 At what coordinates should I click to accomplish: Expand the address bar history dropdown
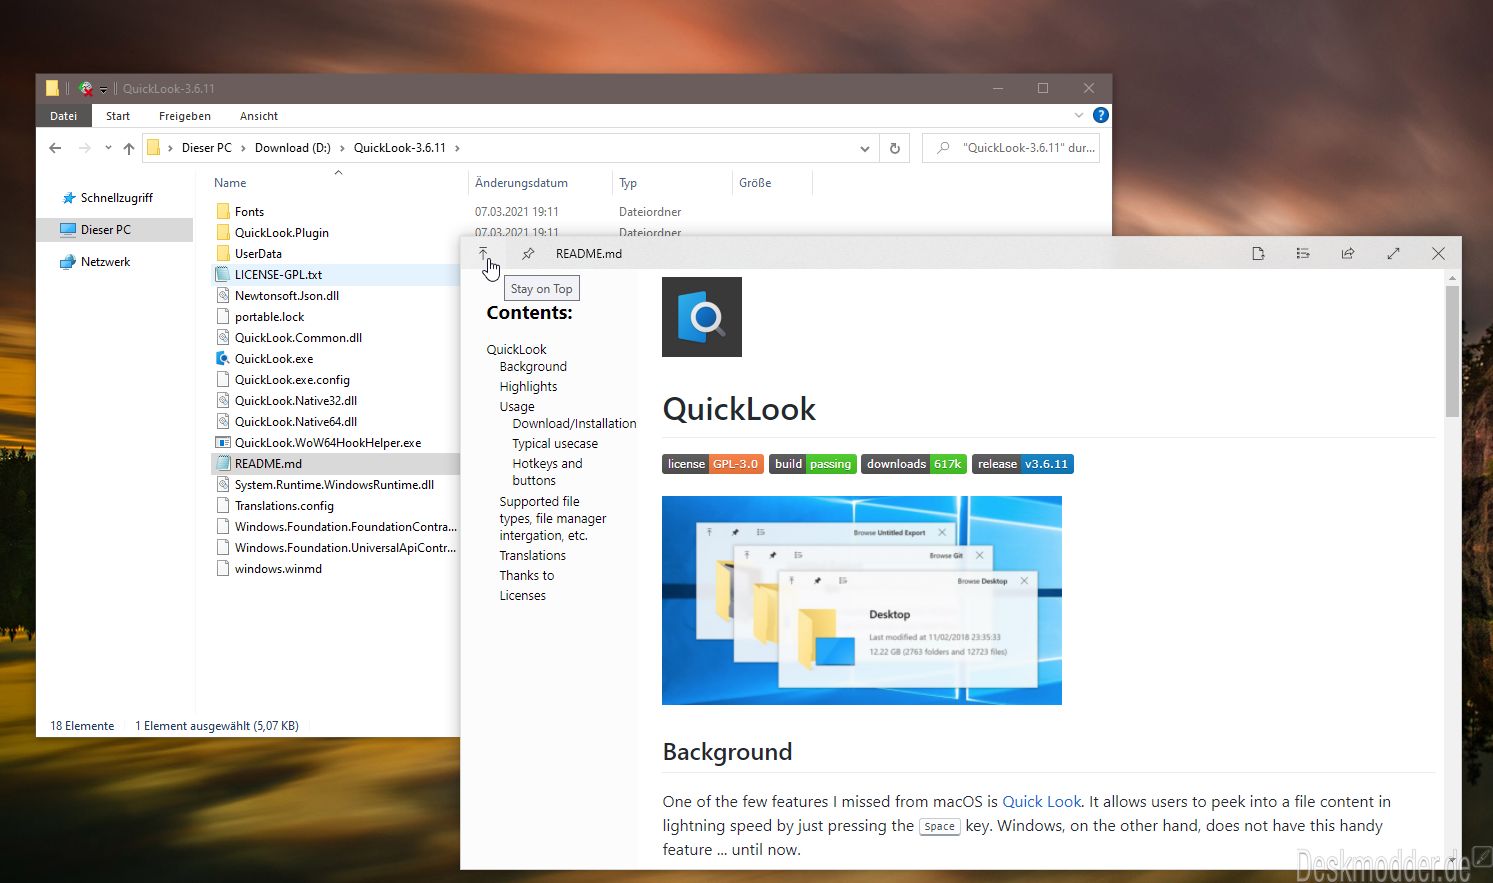pyautogui.click(x=865, y=148)
